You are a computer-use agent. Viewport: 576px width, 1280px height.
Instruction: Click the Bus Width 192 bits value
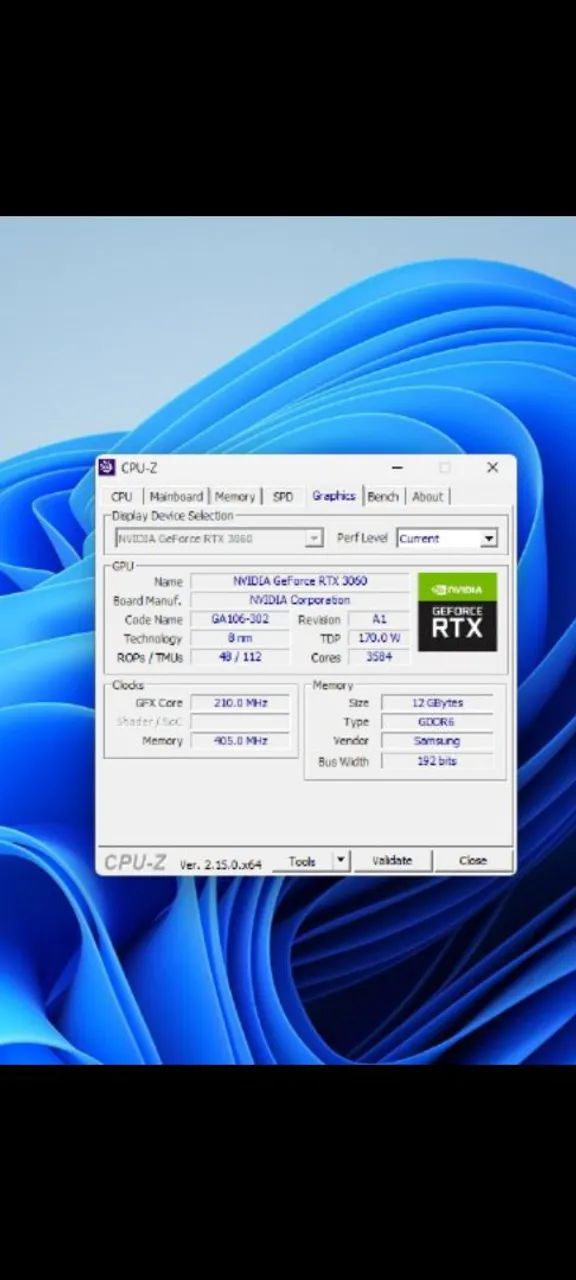pos(437,761)
